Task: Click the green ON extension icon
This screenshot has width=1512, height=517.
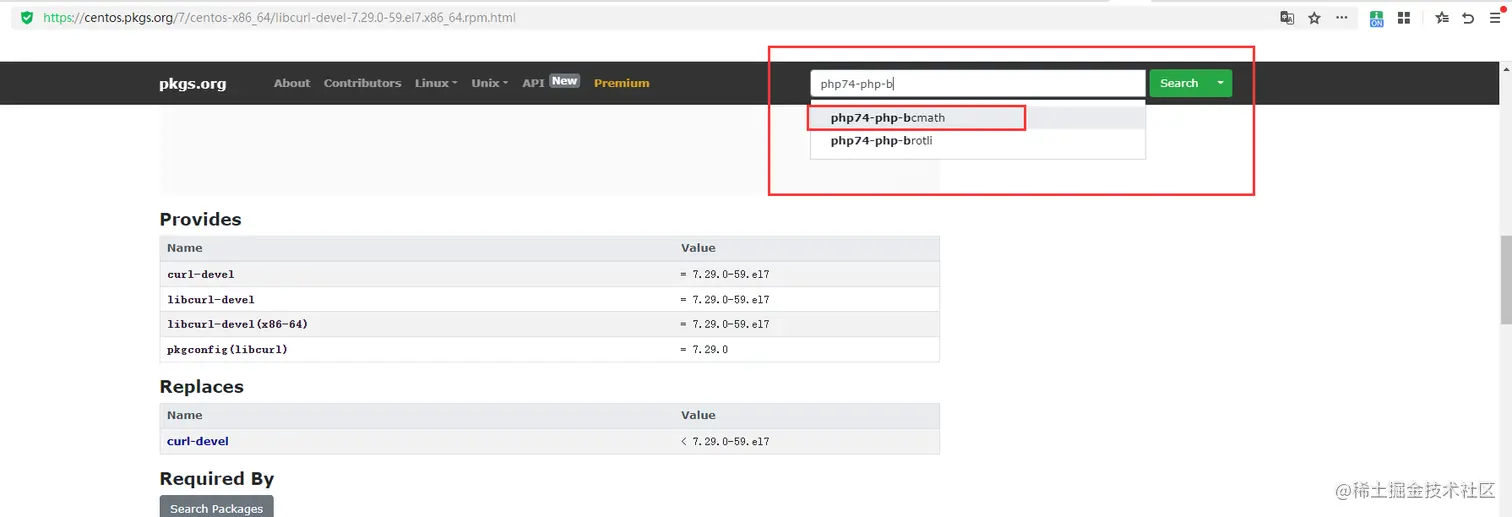Action: point(1377,18)
